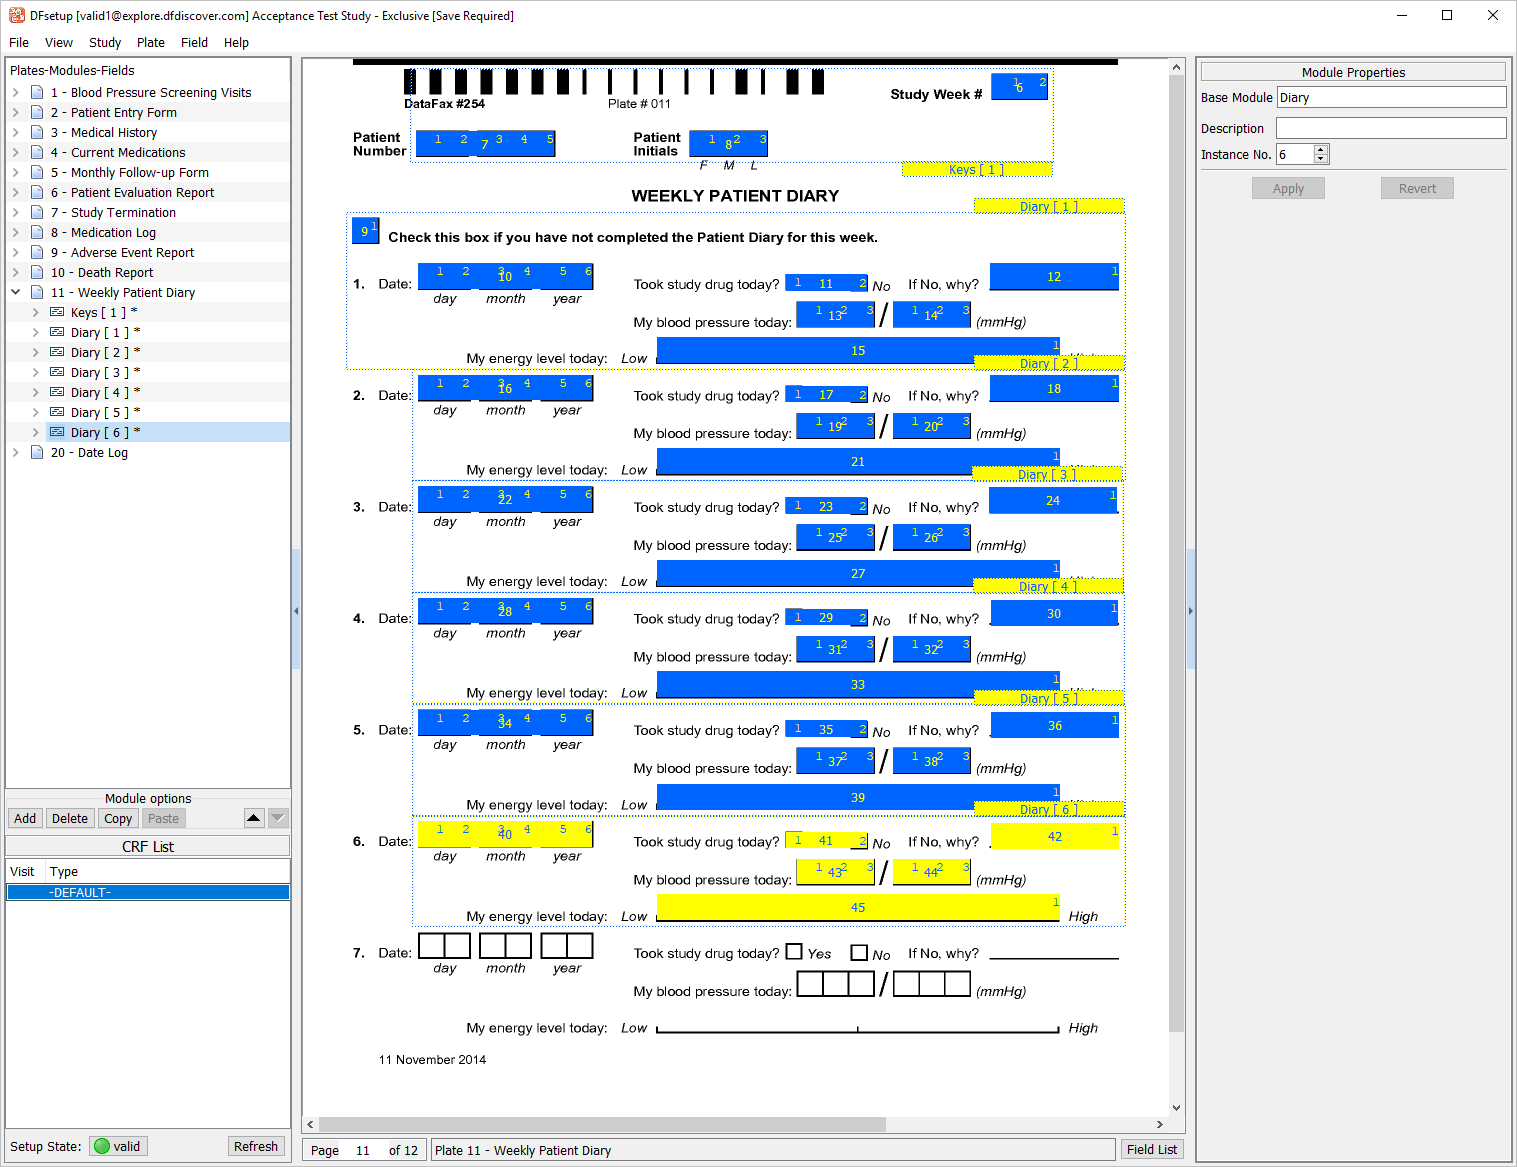Toggle the diary not completed checkbox field 9
The width and height of the screenshot is (1517, 1167).
coord(365,231)
